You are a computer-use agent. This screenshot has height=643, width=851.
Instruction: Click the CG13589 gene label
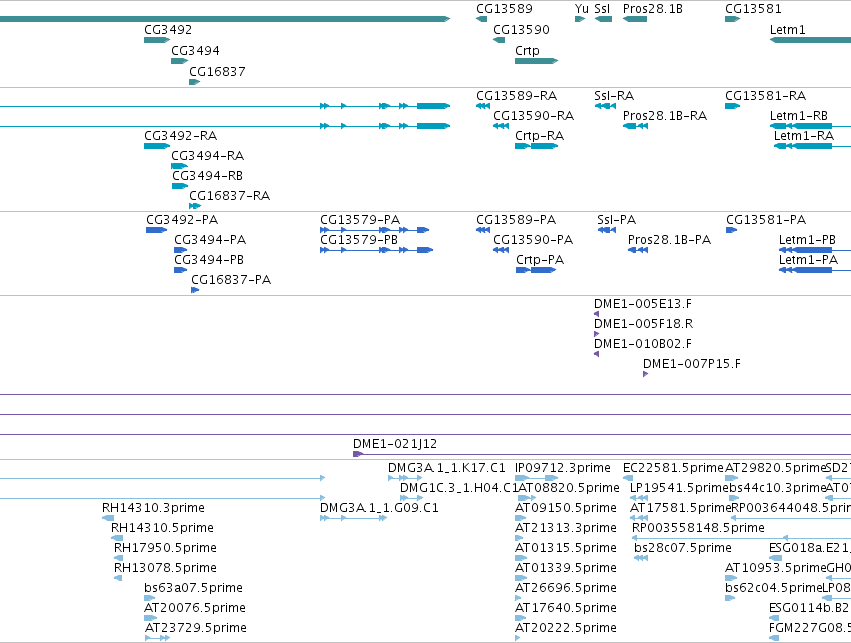[x=504, y=9]
